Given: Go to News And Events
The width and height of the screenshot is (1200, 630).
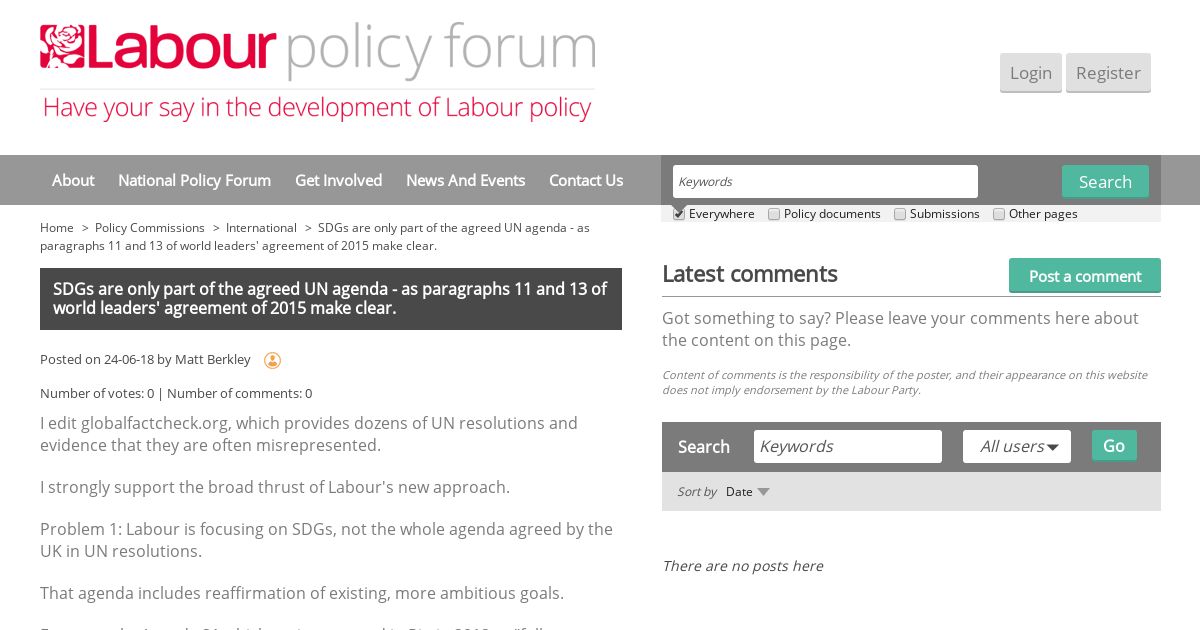Looking at the screenshot, I should click(x=465, y=180).
